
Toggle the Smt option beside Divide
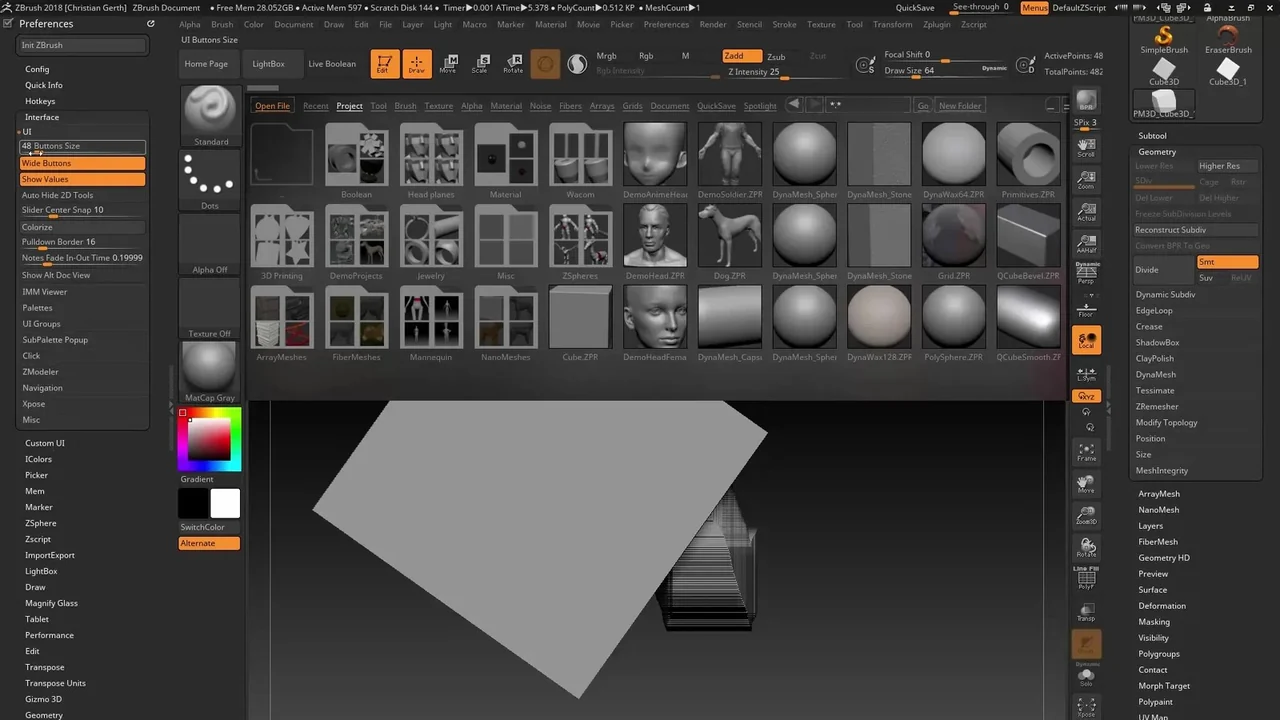(1227, 262)
